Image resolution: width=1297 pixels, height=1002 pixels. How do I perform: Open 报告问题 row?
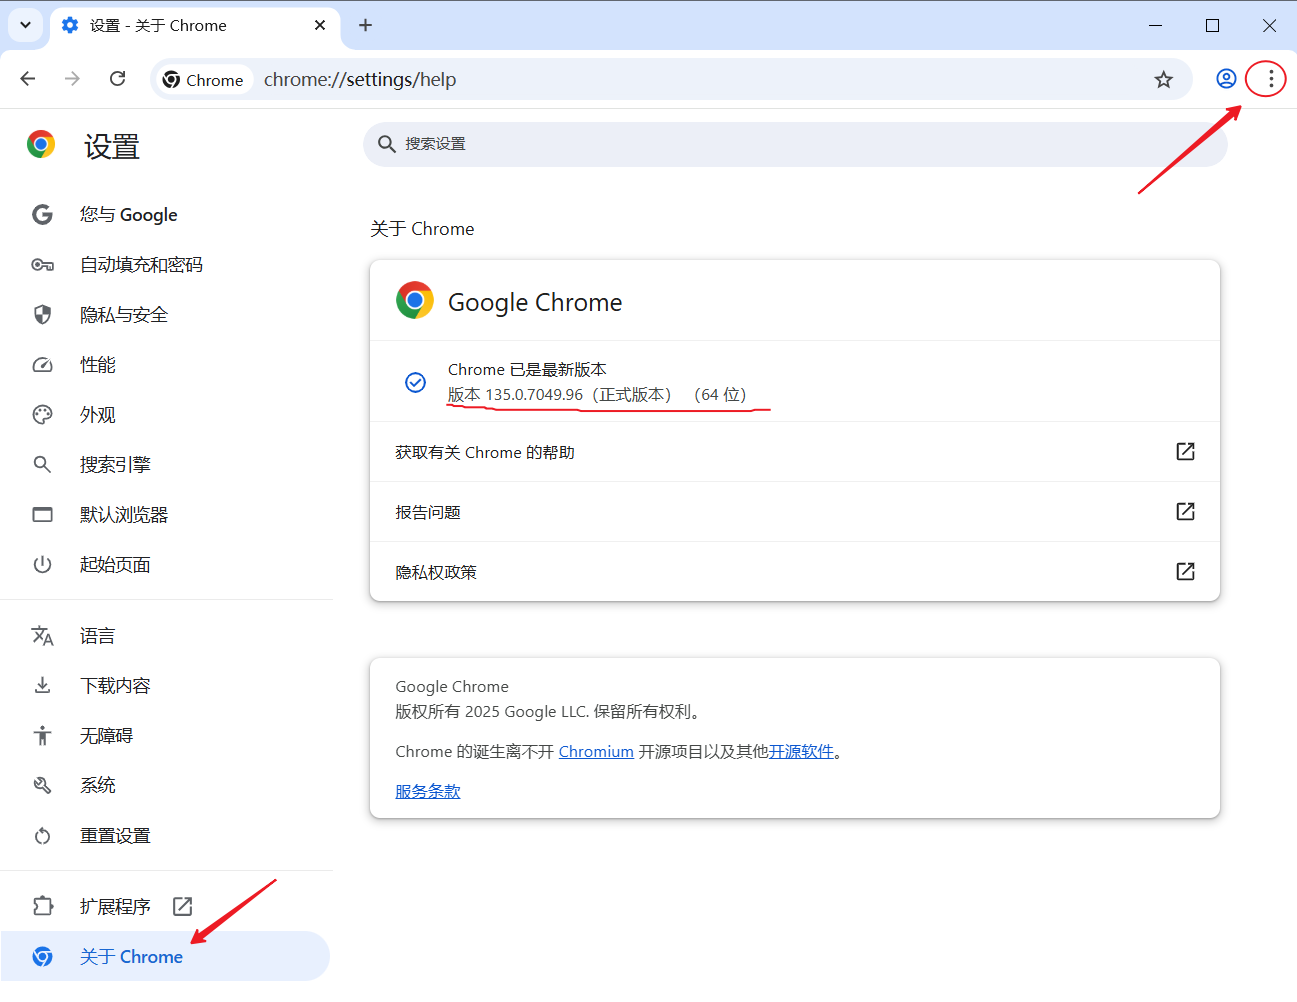click(795, 512)
